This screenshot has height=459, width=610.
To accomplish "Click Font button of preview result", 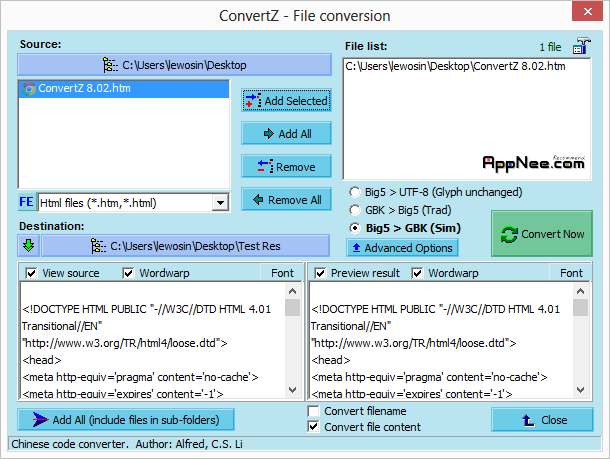I will click(571, 273).
